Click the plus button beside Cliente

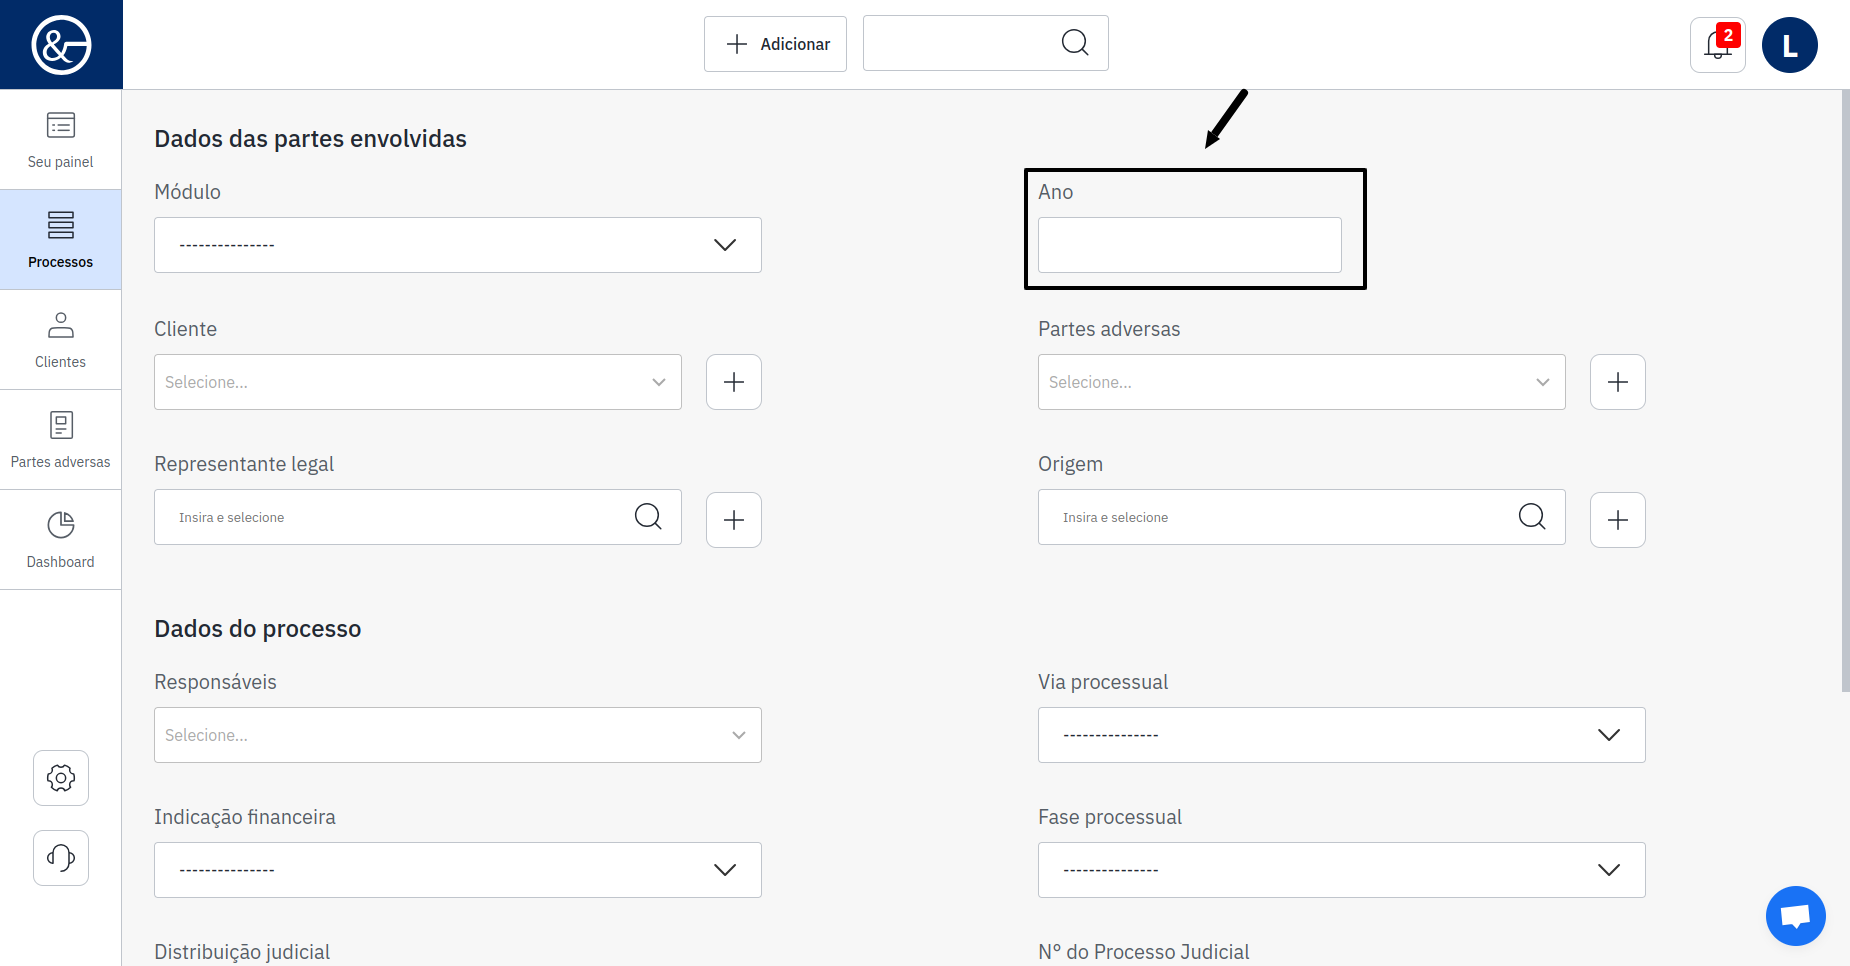click(734, 382)
